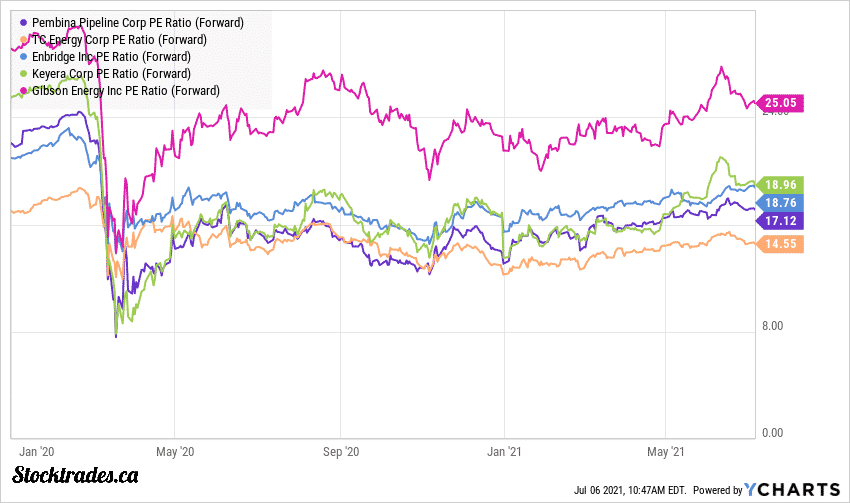Screen dimensions: 850x503
Task: Select the Enbridge Inc PE Ratio legend label
Action: pos(125,57)
